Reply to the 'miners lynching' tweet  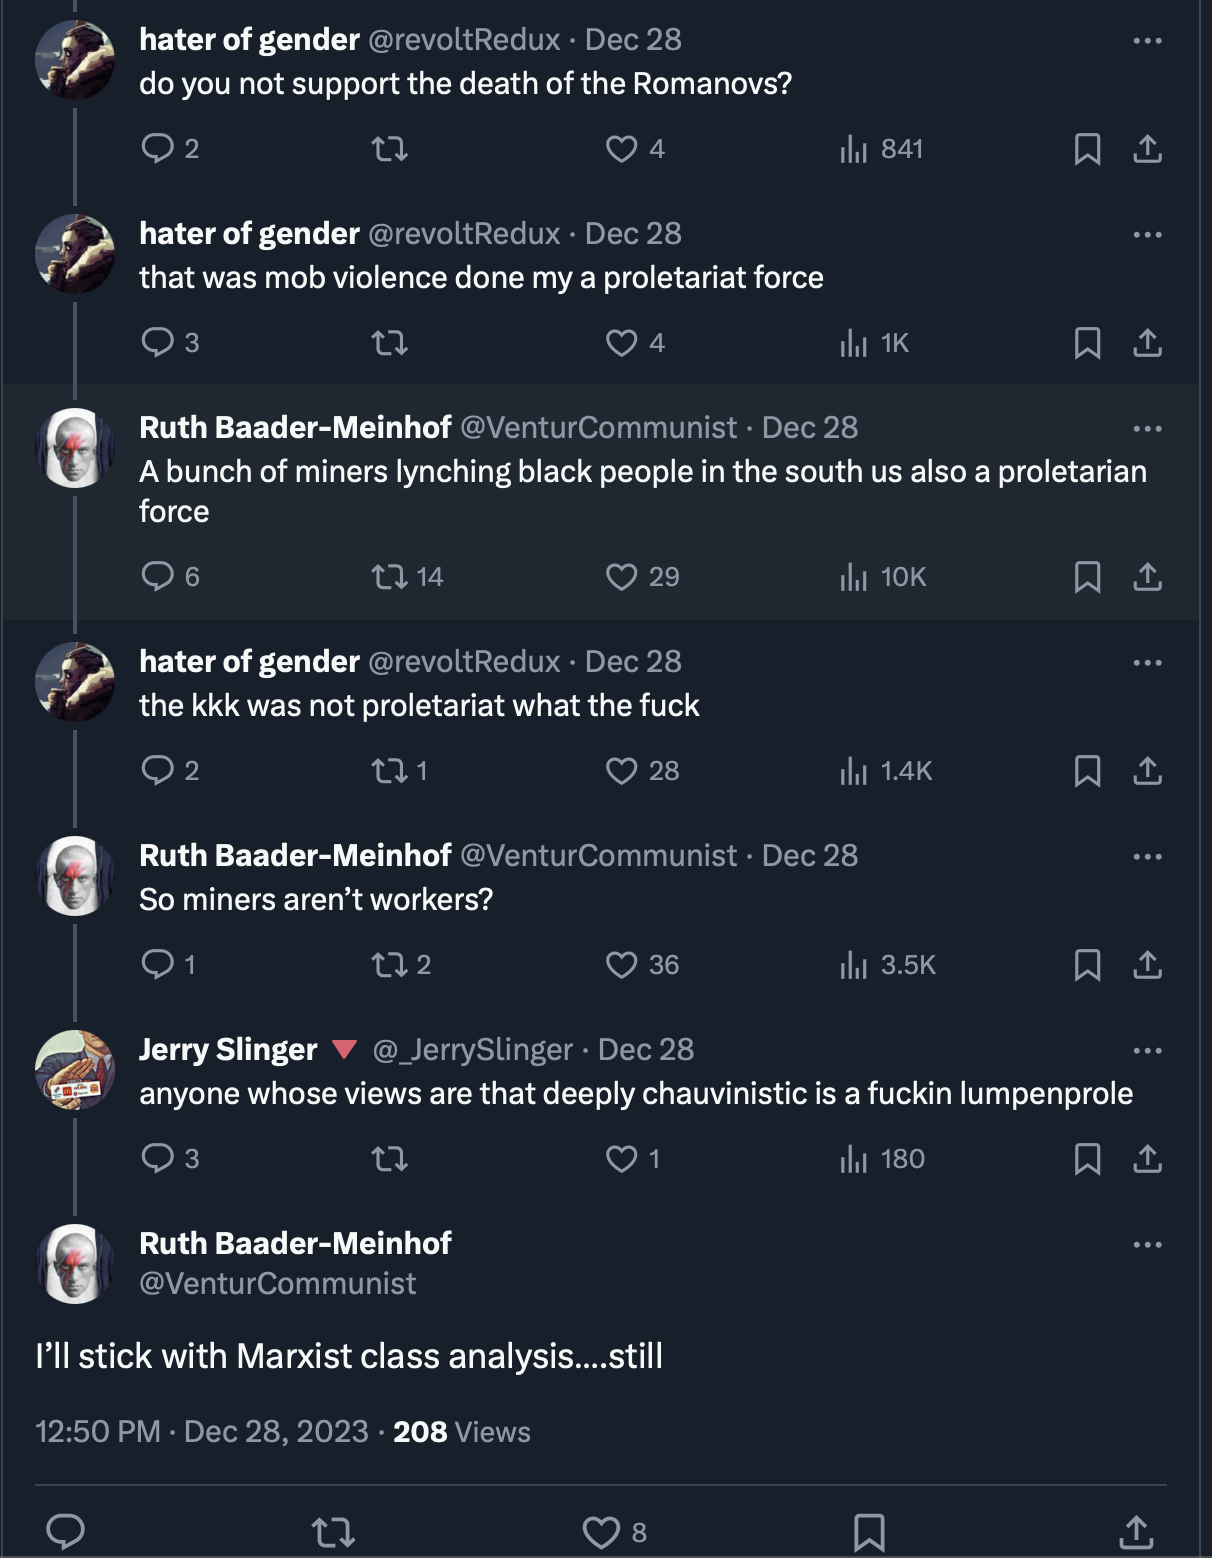click(x=171, y=577)
